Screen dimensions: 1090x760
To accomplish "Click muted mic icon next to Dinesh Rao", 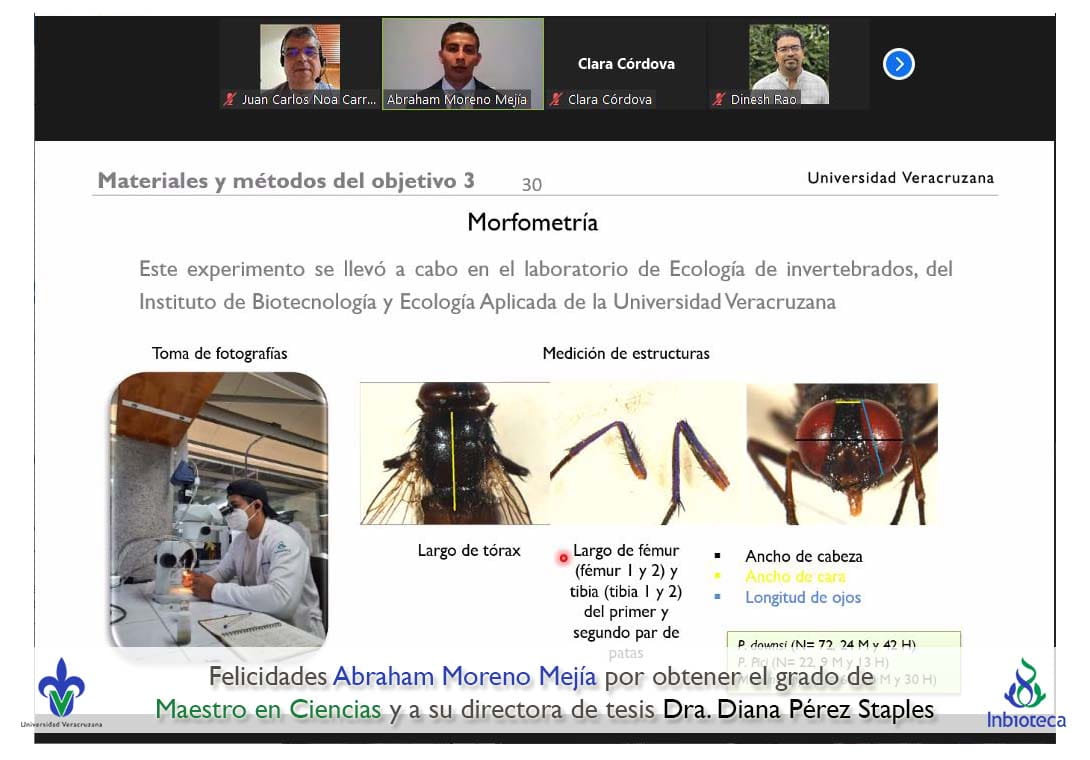I will (x=719, y=99).
